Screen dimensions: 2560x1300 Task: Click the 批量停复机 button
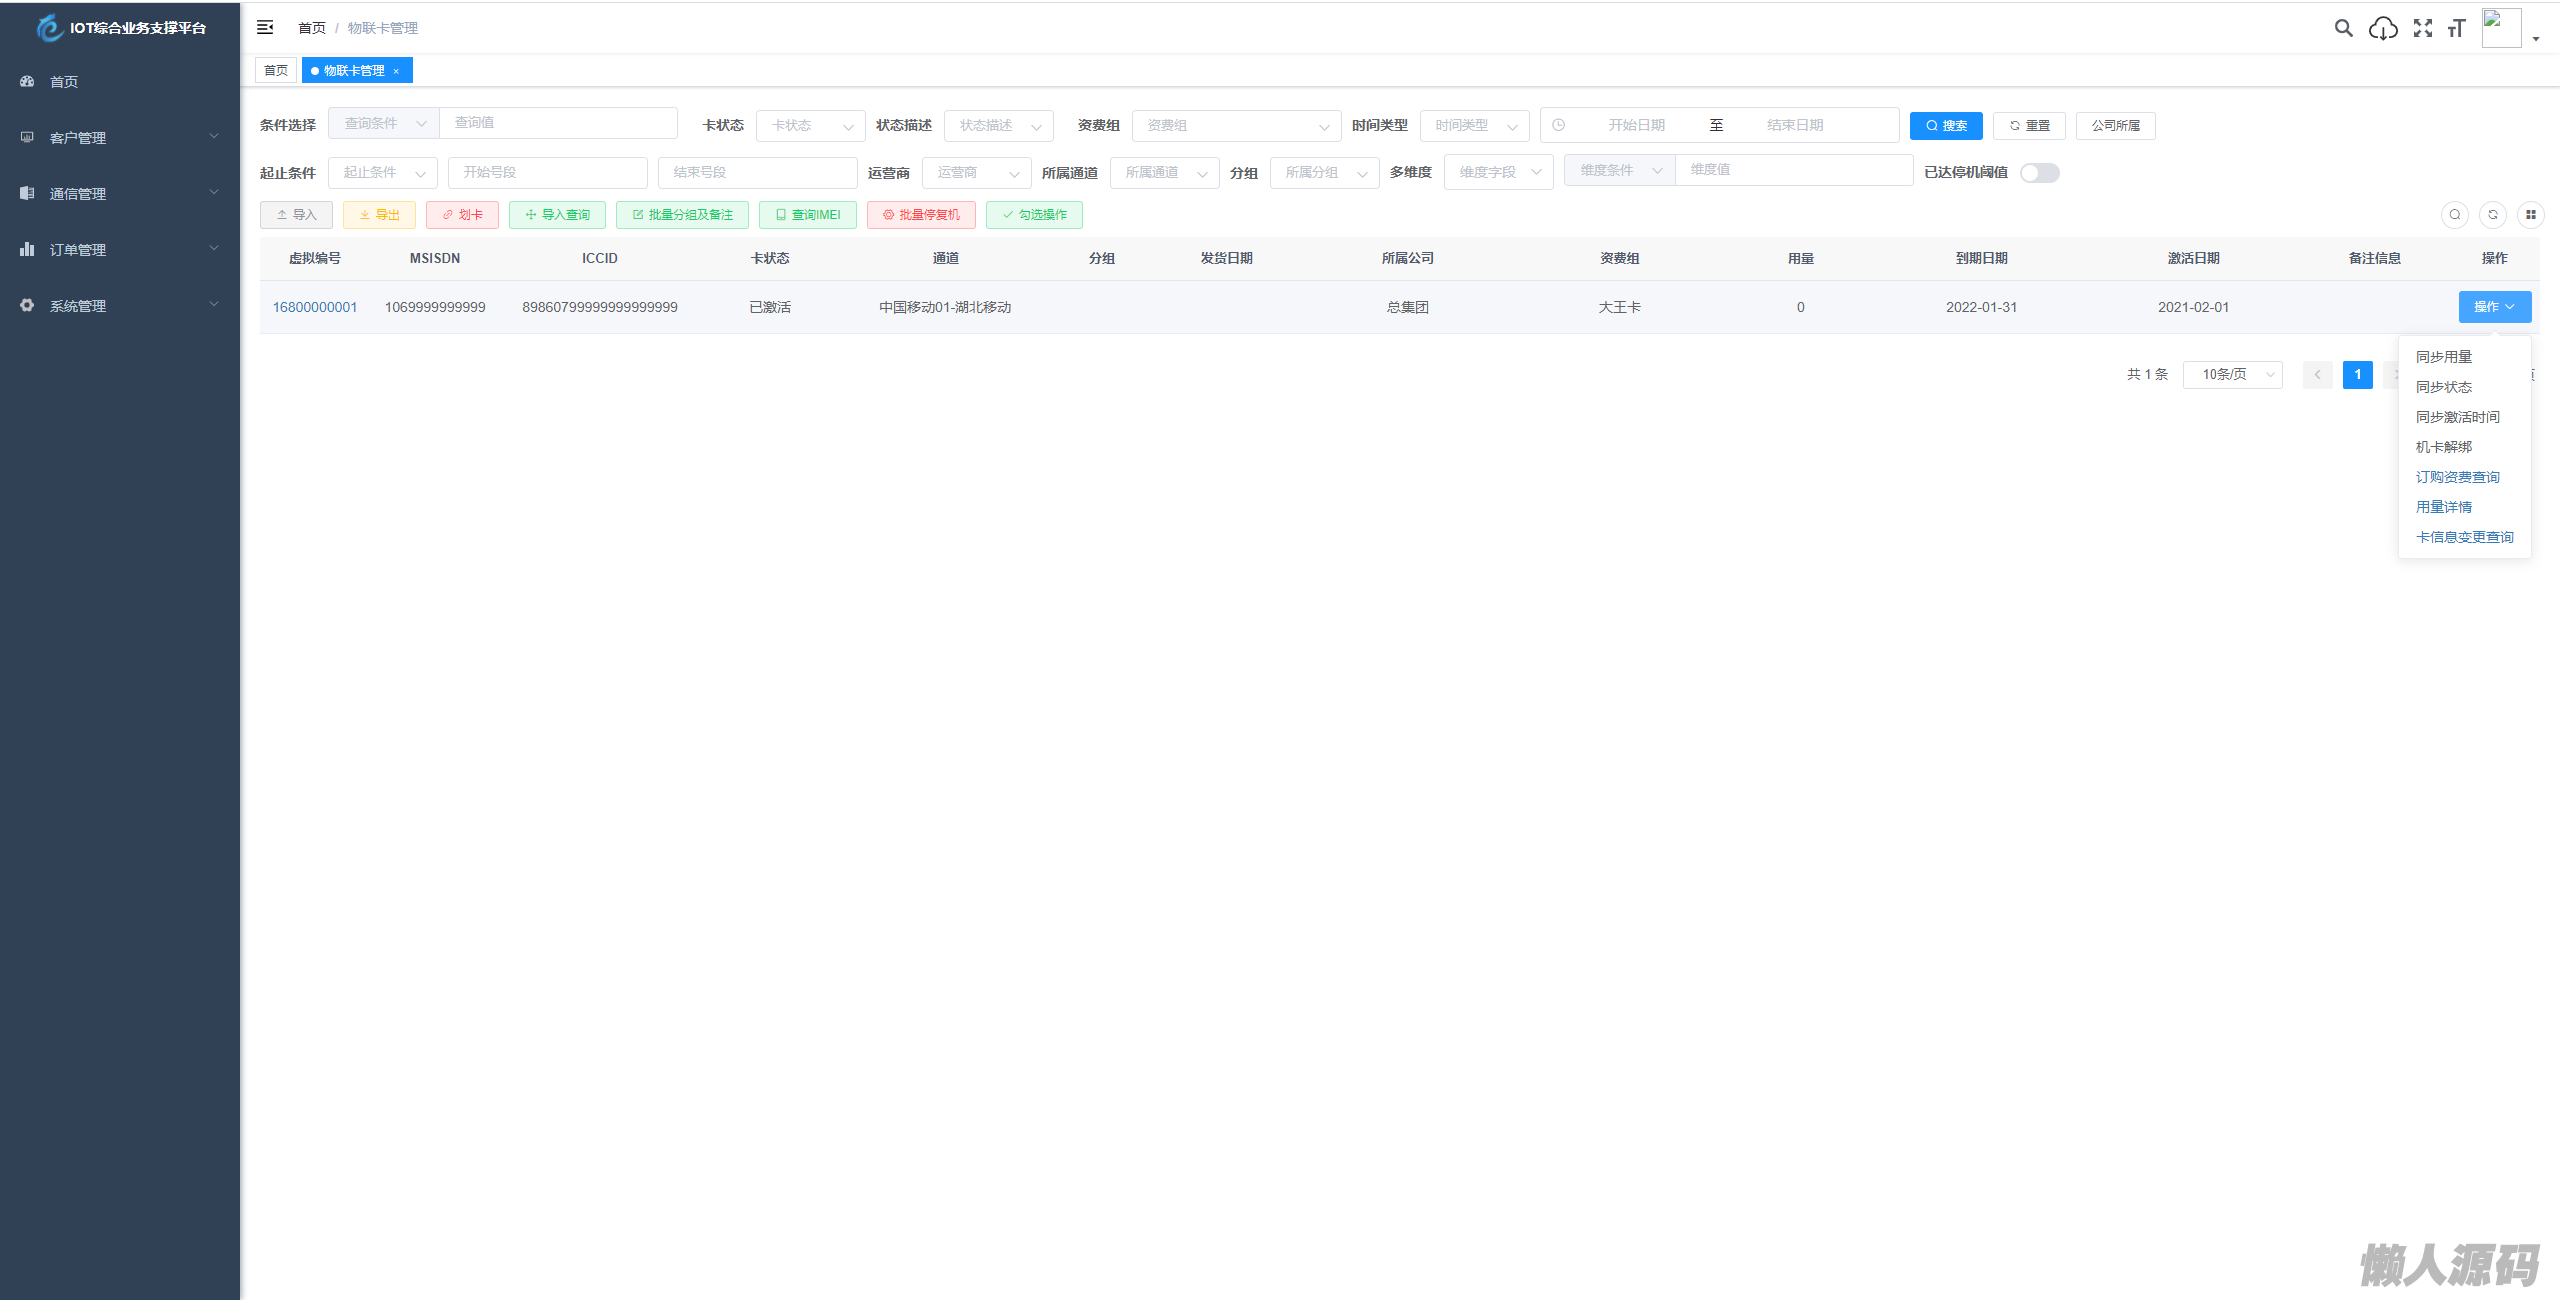coord(921,215)
